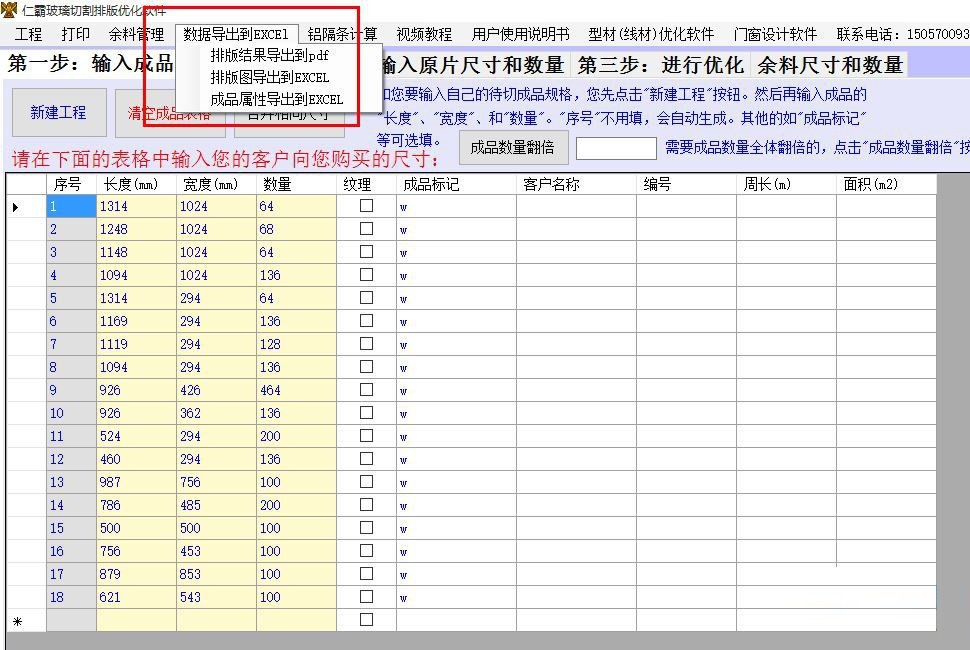This screenshot has width=970, height=650.
Task: Open the 打印 menu
Action: click(x=75, y=34)
